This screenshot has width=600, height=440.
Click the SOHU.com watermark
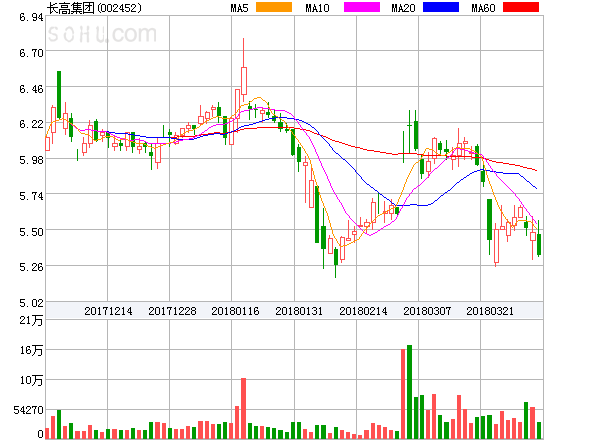[102, 36]
